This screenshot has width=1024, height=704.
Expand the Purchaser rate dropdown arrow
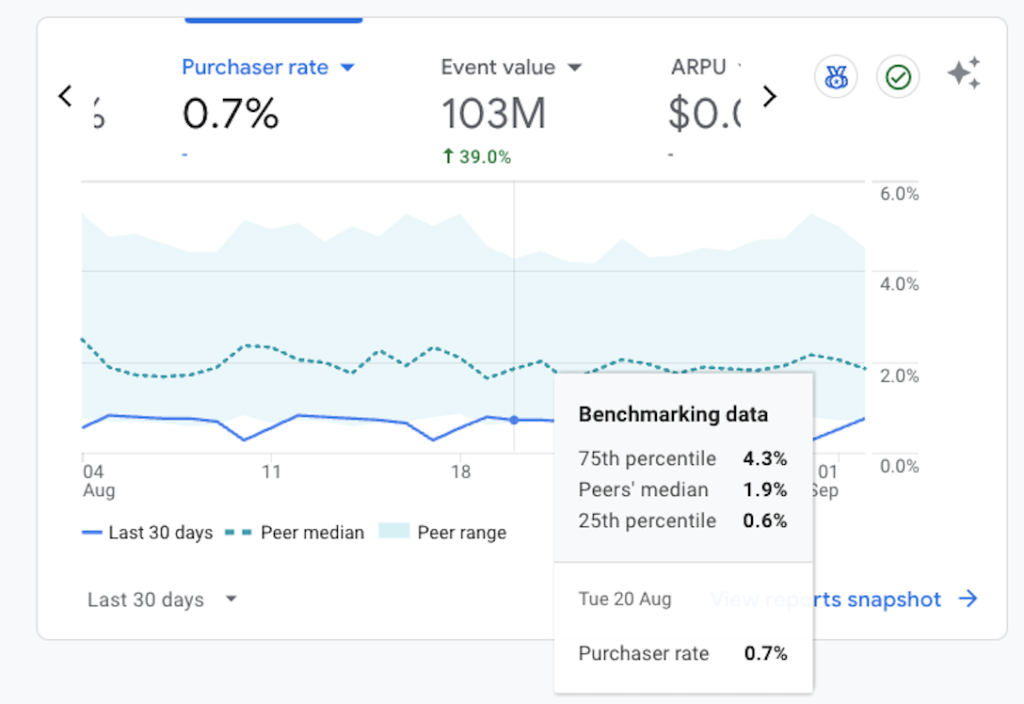[x=348, y=68]
